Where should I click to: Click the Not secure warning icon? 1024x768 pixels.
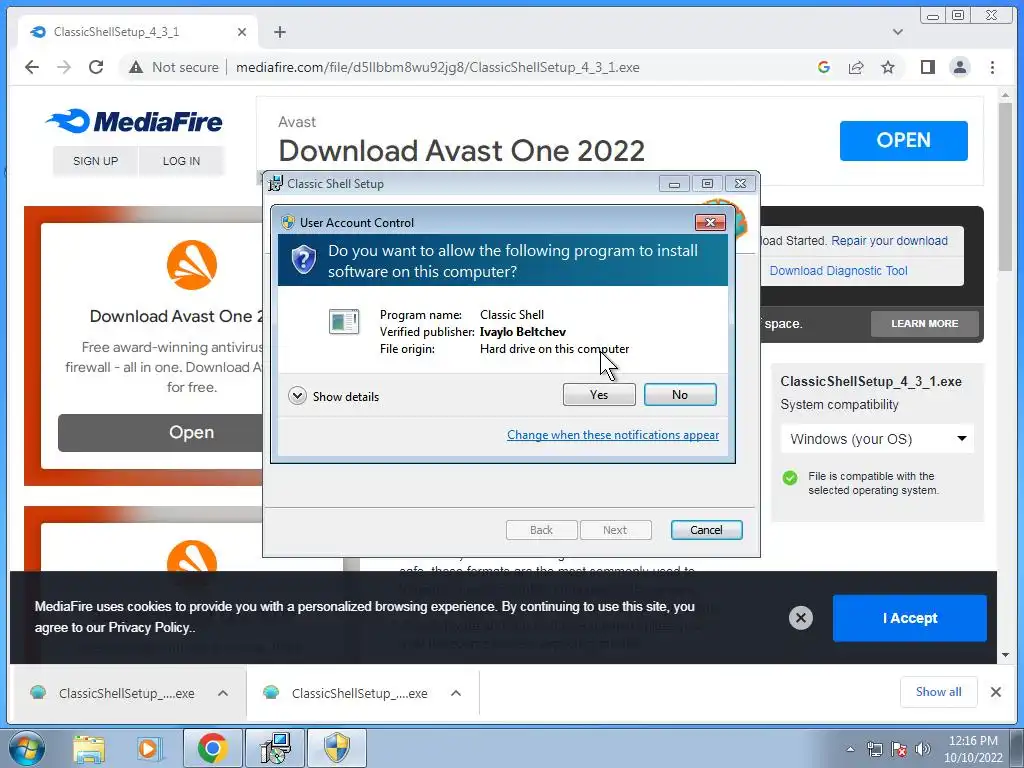pos(136,67)
